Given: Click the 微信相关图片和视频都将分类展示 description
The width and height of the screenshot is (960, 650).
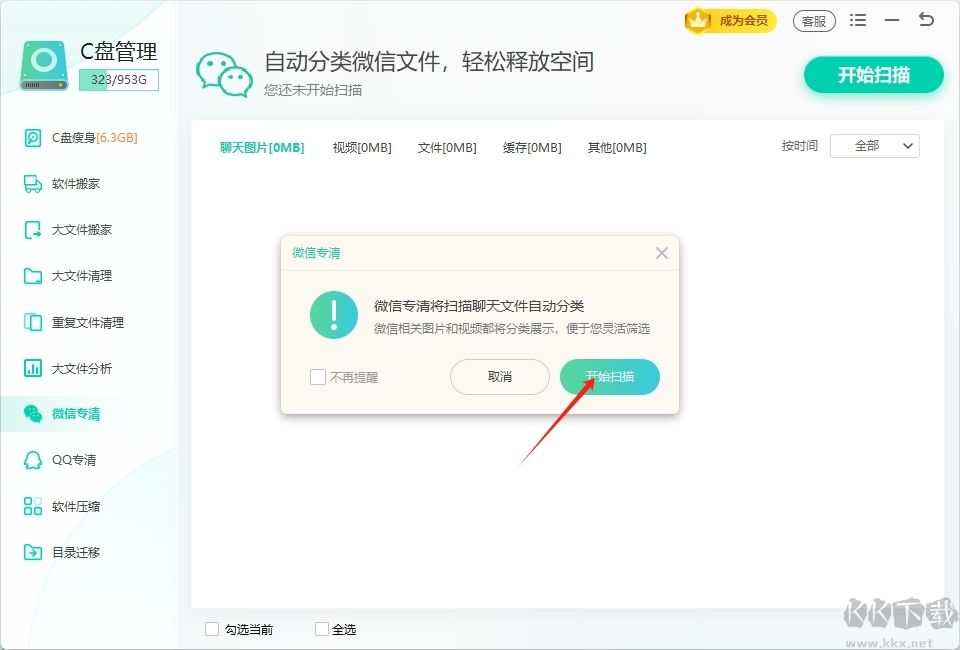Looking at the screenshot, I should point(512,329).
